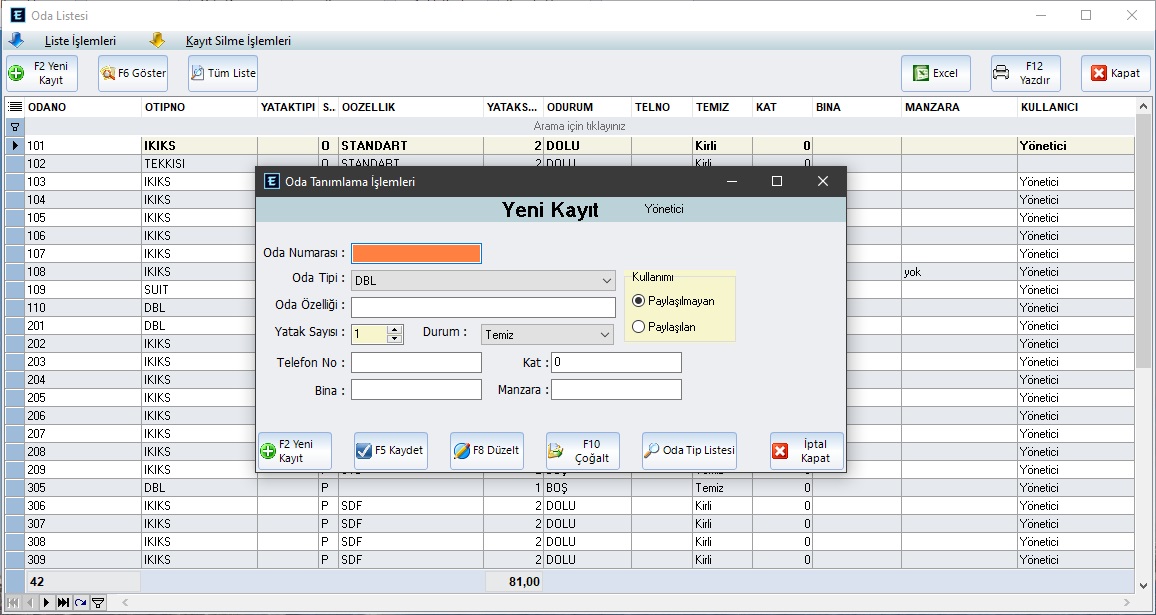Image resolution: width=1156 pixels, height=615 pixels.
Task: Open the Durum dropdown showing Temiz
Action: point(605,335)
